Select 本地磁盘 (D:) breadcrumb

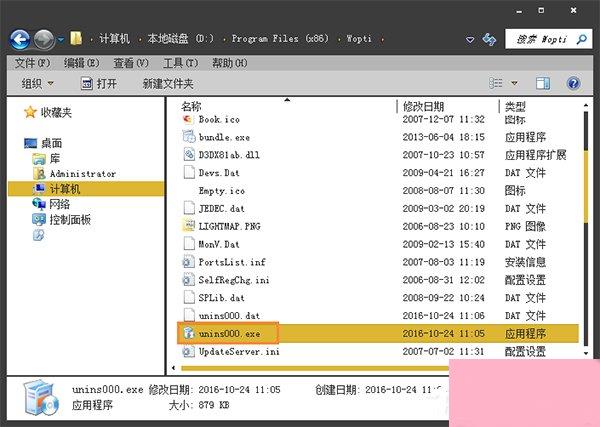tap(181, 39)
